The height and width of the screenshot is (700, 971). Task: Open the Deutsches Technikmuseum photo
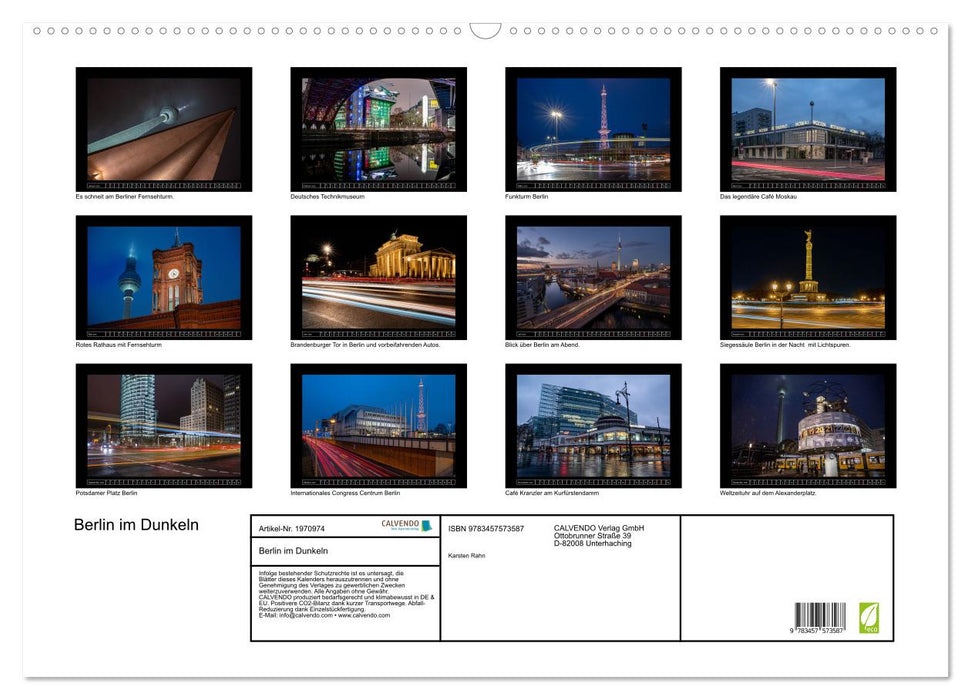(x=379, y=129)
